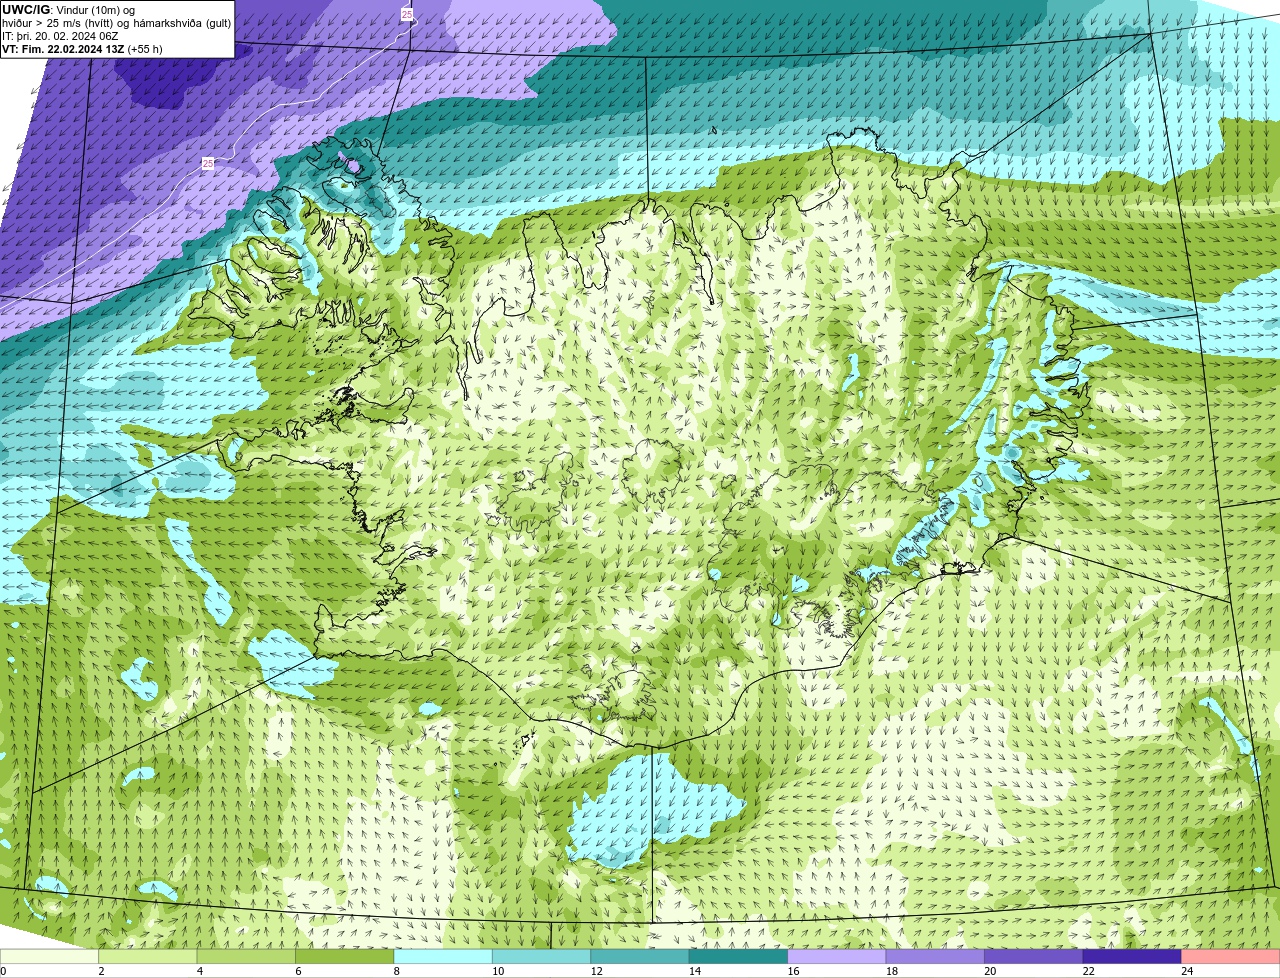Screen dimensions: 1280x978
Task: Click the pale cream 0–2 m/s legend swatch
Action: tap(50, 956)
